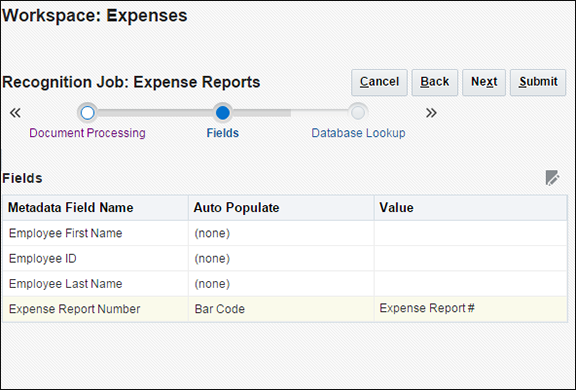Cancel the recognition job editing

[x=379, y=82]
